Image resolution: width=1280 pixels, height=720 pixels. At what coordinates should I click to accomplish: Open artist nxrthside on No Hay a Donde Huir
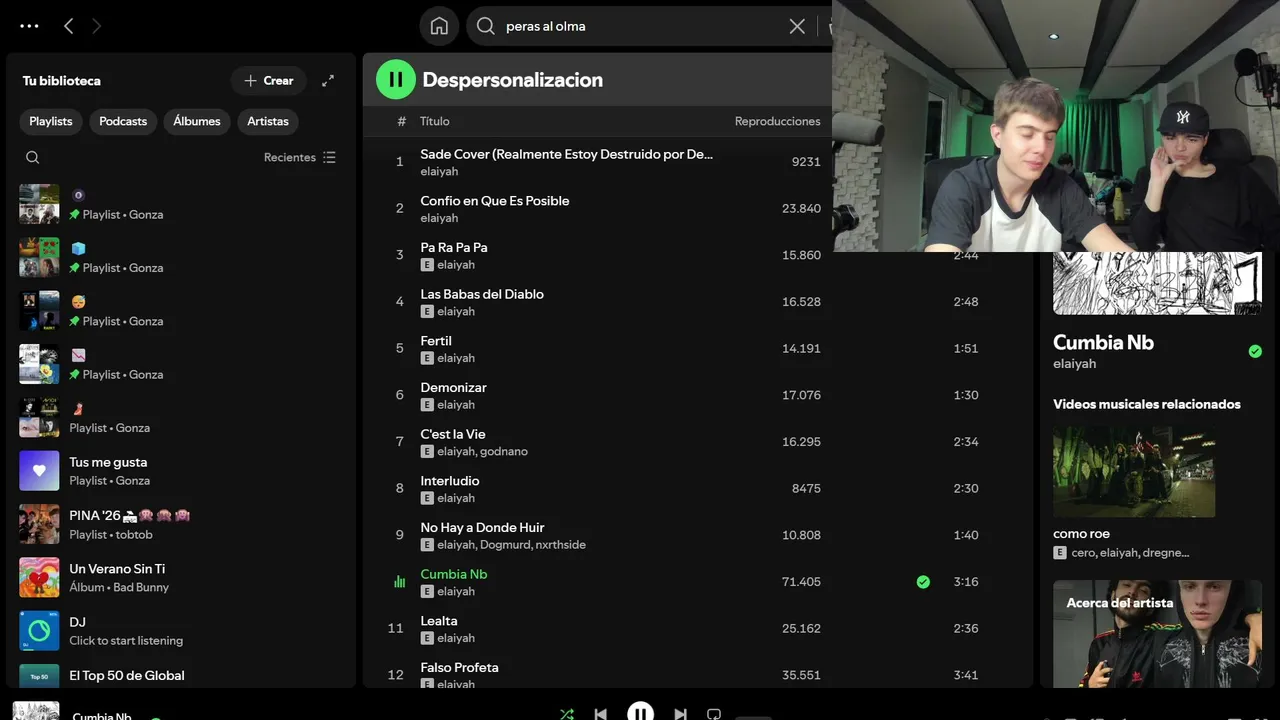coord(561,545)
